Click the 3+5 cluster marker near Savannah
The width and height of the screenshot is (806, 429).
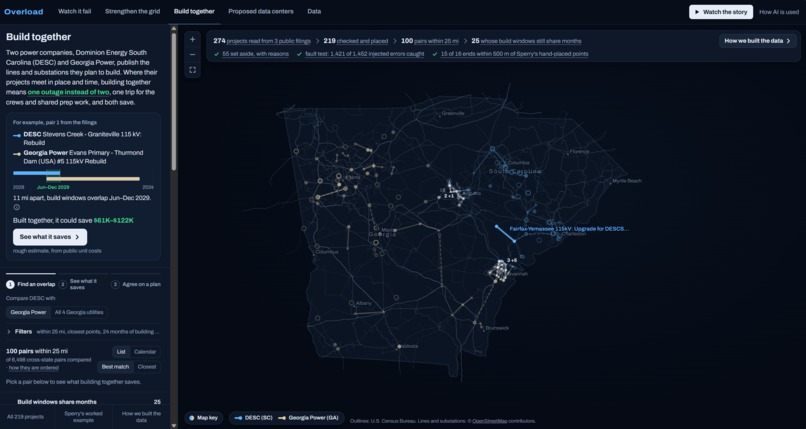point(511,260)
